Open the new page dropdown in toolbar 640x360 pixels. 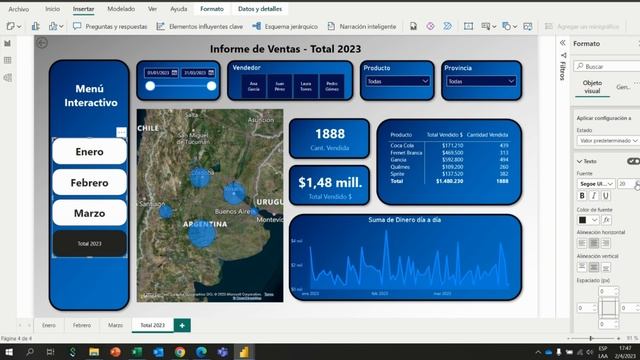point(13,27)
